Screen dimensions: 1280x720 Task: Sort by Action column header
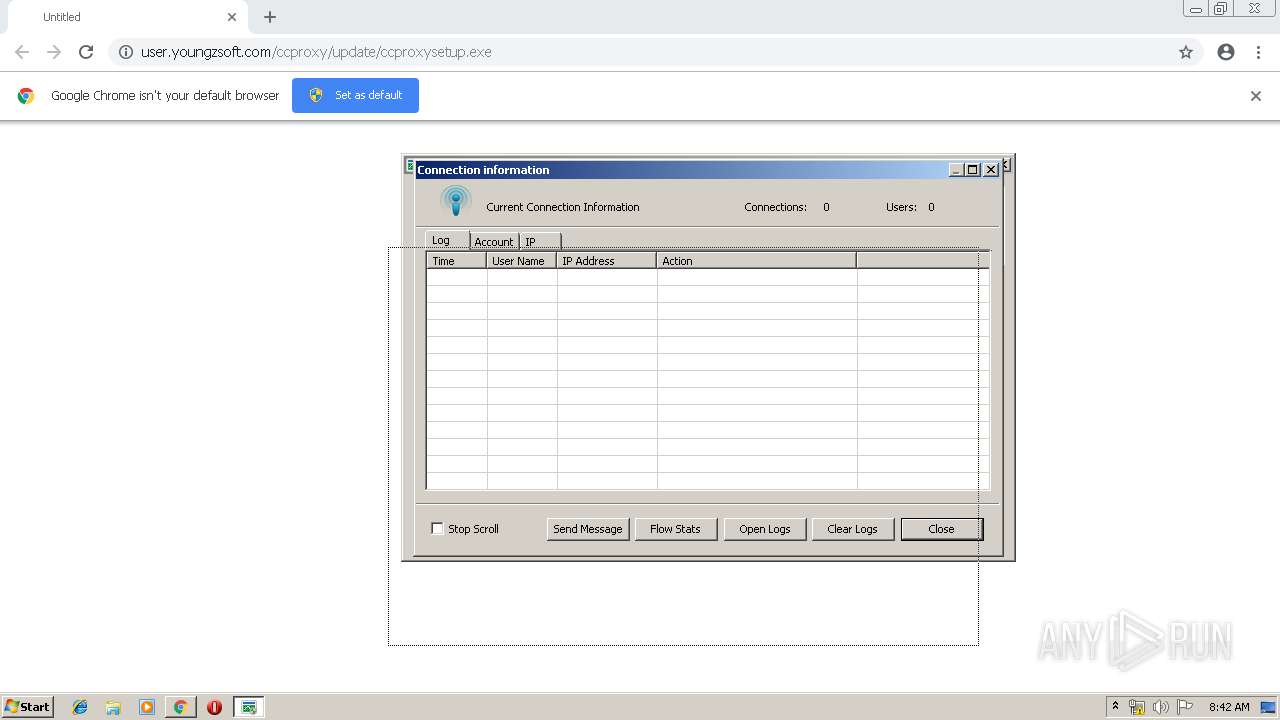(757, 261)
